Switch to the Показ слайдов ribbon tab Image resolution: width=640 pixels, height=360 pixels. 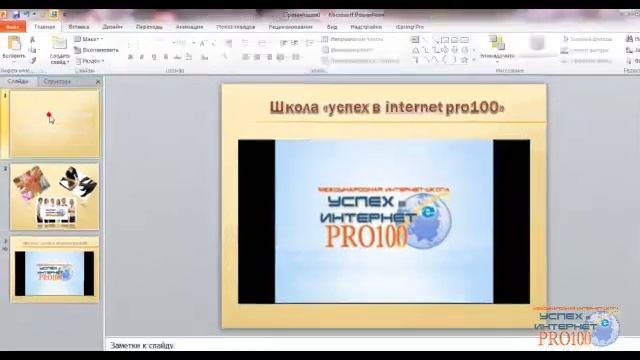236,27
